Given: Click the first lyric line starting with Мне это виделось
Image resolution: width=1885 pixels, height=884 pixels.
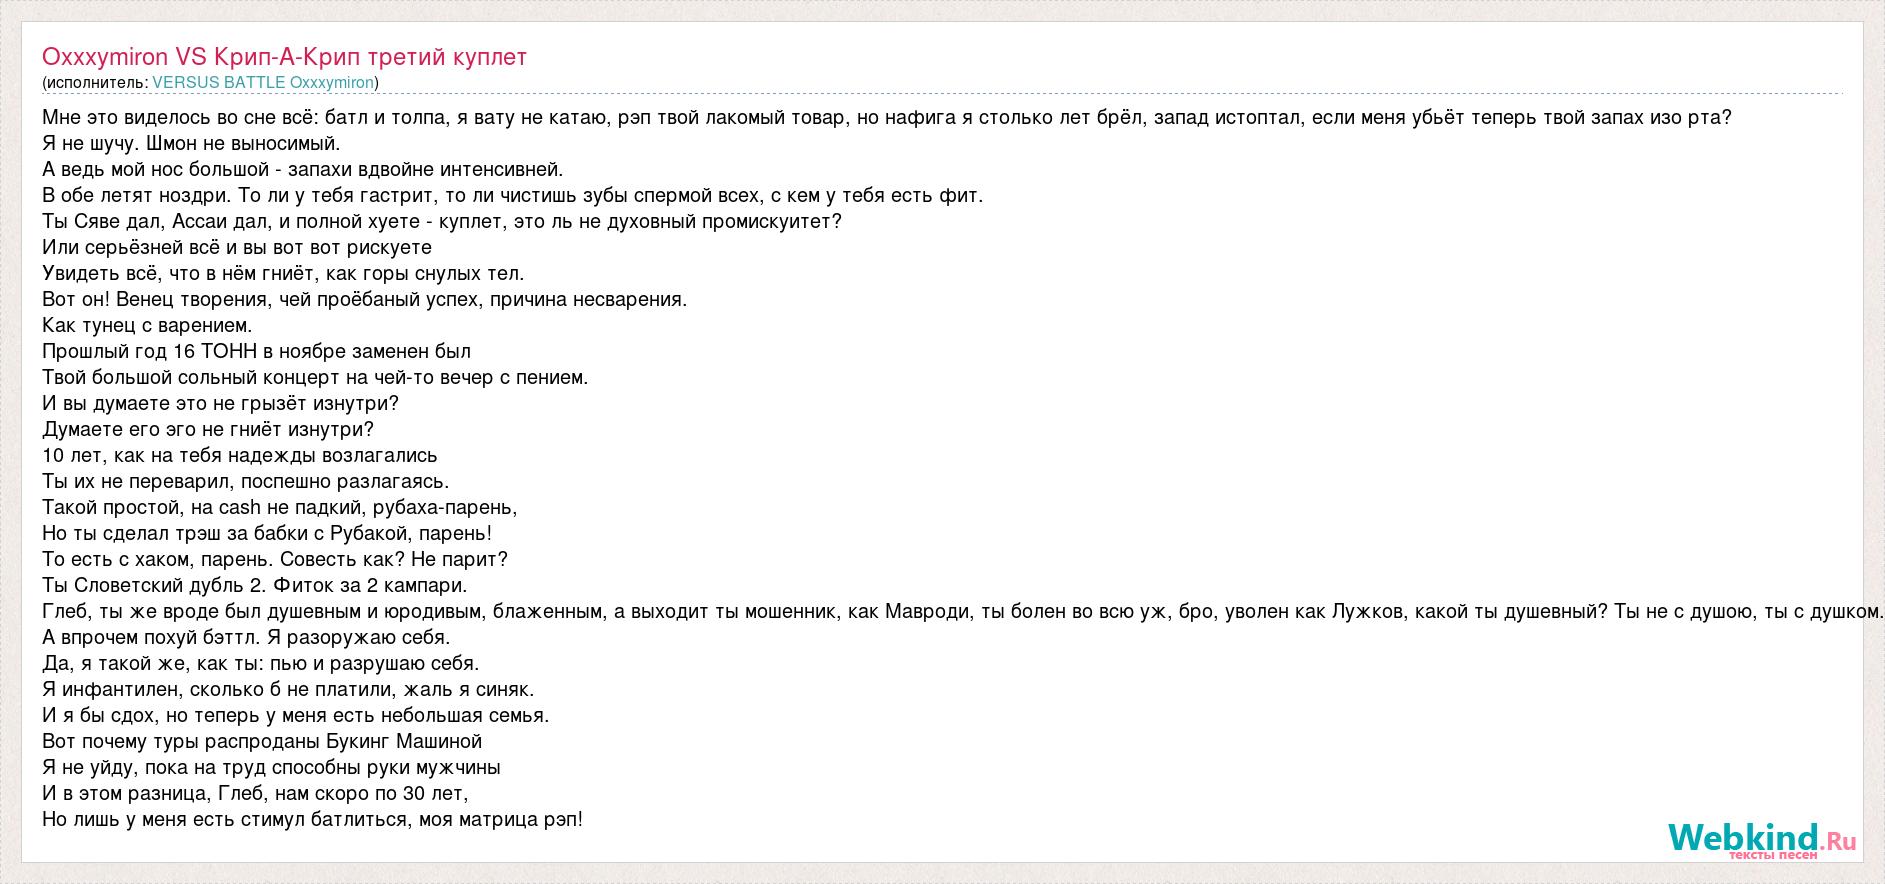Looking at the screenshot, I should tap(887, 117).
